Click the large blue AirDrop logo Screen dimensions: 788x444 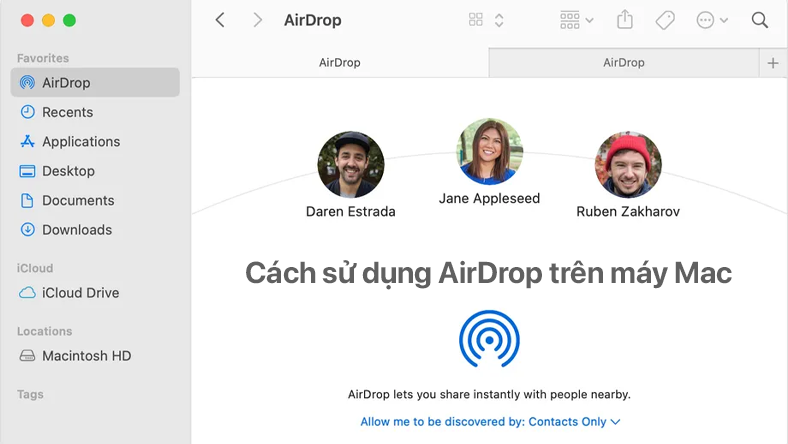point(489,339)
